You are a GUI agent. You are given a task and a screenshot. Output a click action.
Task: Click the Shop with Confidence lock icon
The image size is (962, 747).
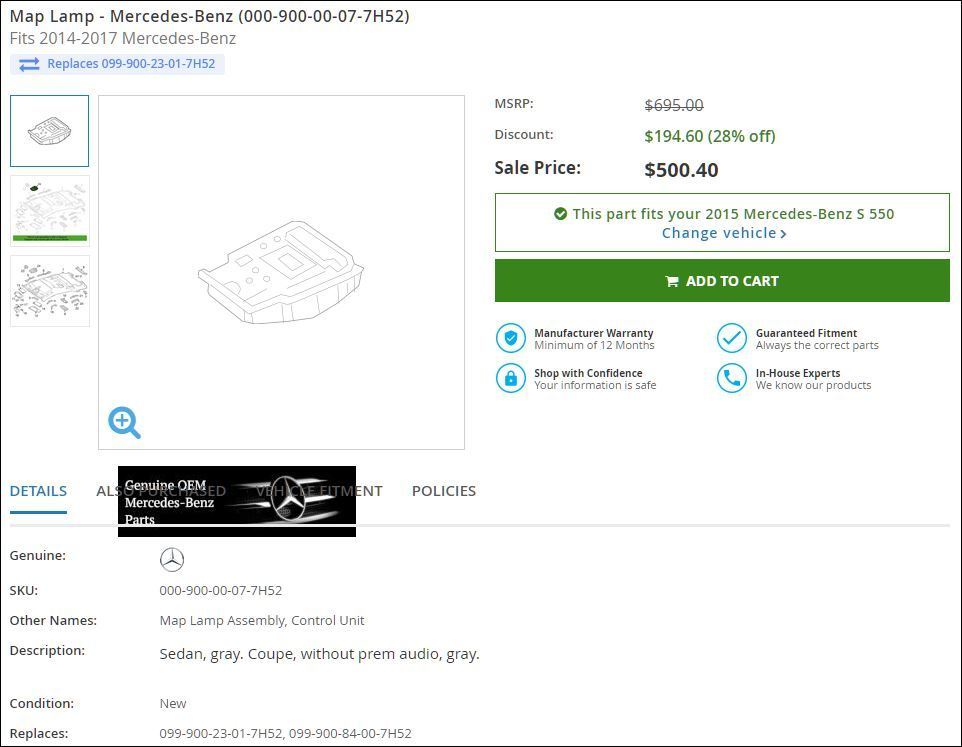(510, 378)
